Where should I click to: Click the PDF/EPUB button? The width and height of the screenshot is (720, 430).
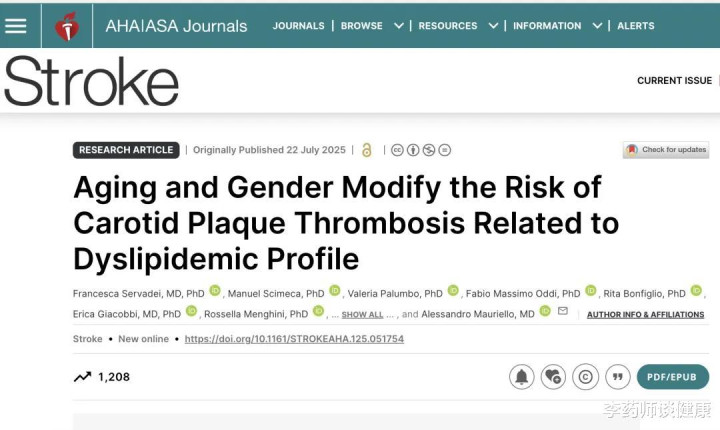pyautogui.click(x=672, y=377)
